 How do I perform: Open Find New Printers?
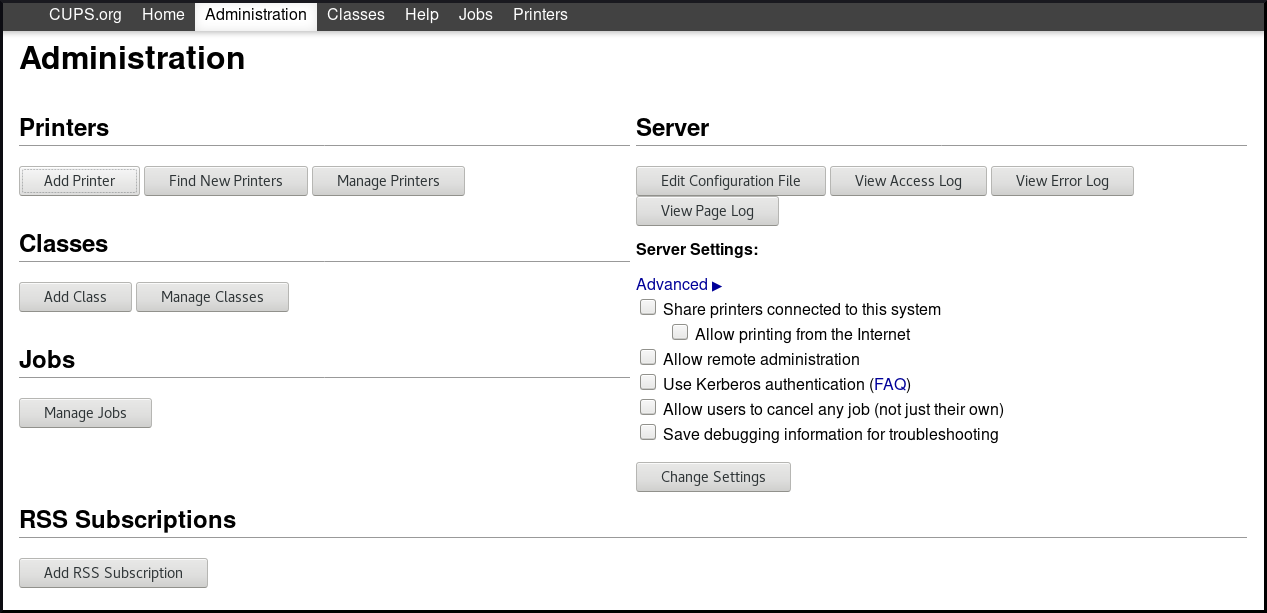coord(225,181)
